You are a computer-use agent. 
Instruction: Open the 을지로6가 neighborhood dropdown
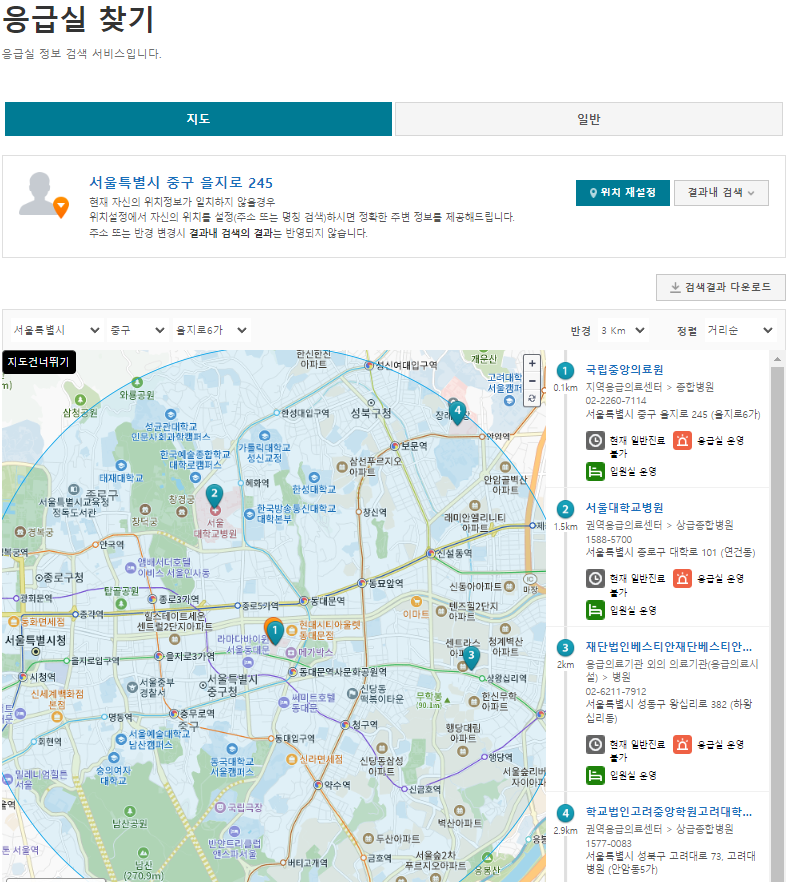211,330
